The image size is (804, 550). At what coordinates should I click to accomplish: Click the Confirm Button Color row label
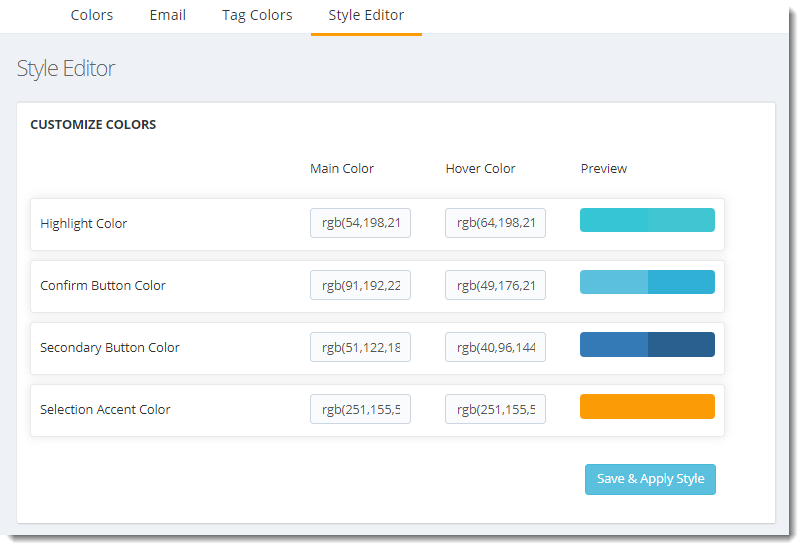click(x=103, y=286)
